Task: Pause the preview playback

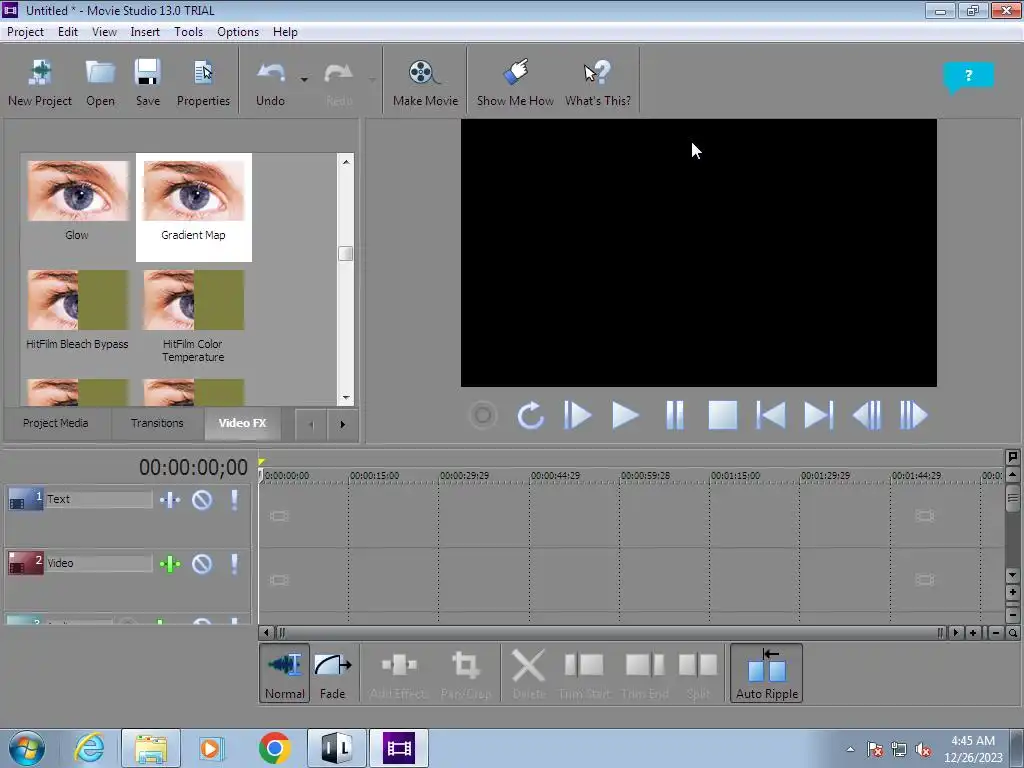Action: (675, 415)
